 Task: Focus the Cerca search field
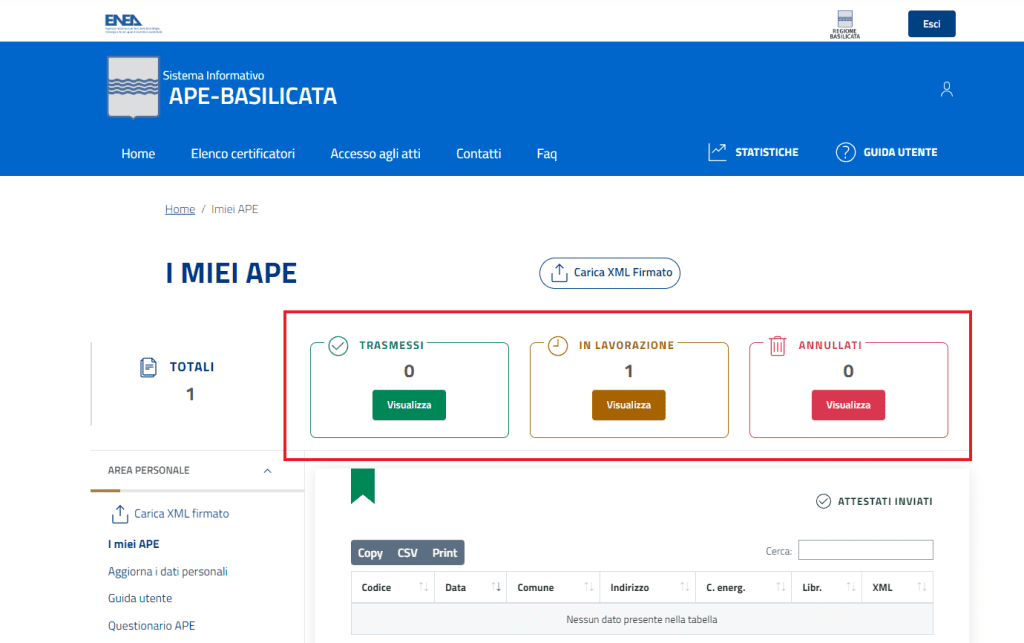865,550
